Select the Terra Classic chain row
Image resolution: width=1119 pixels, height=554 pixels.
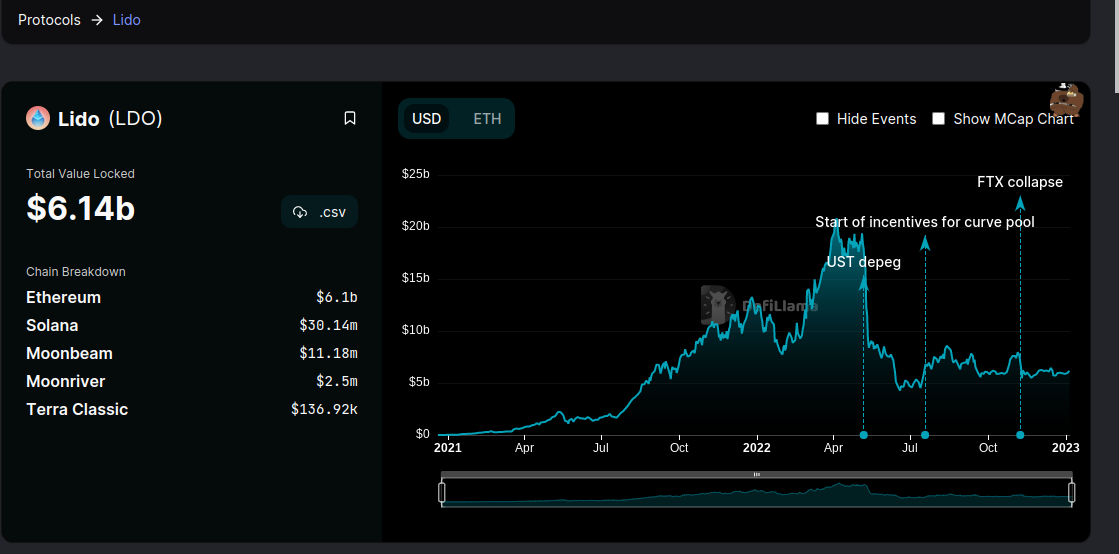191,410
